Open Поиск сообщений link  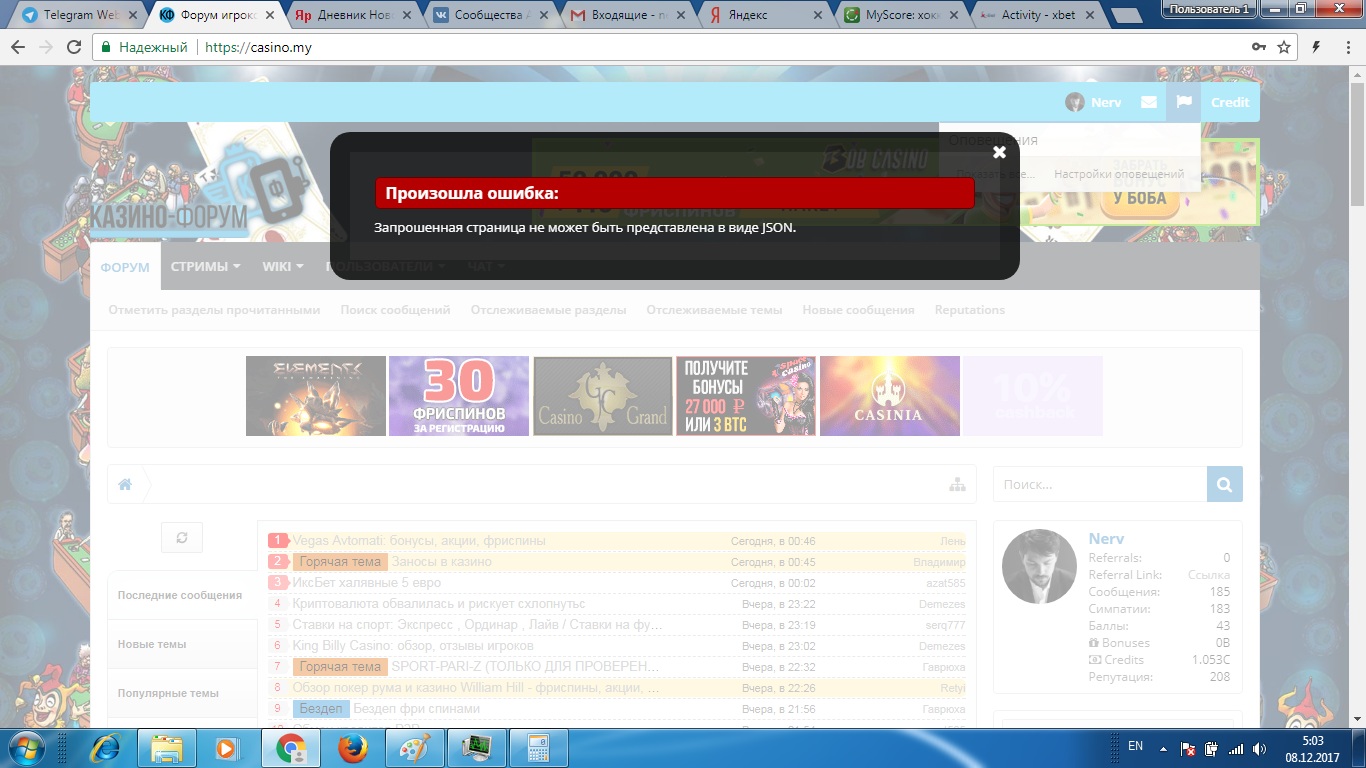[395, 310]
